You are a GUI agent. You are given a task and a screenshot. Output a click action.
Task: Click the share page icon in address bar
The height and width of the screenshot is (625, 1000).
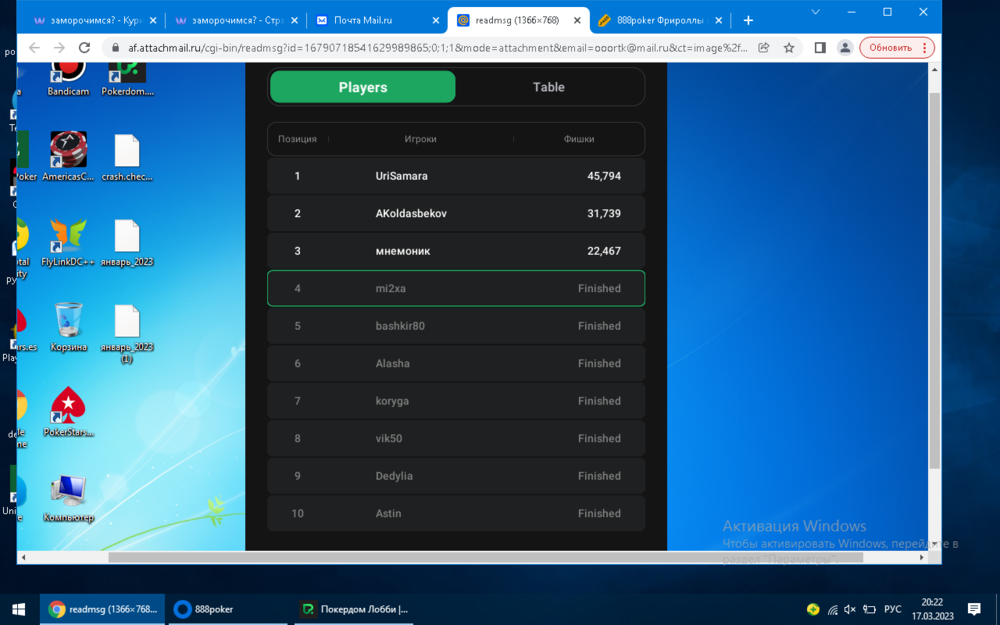(764, 47)
